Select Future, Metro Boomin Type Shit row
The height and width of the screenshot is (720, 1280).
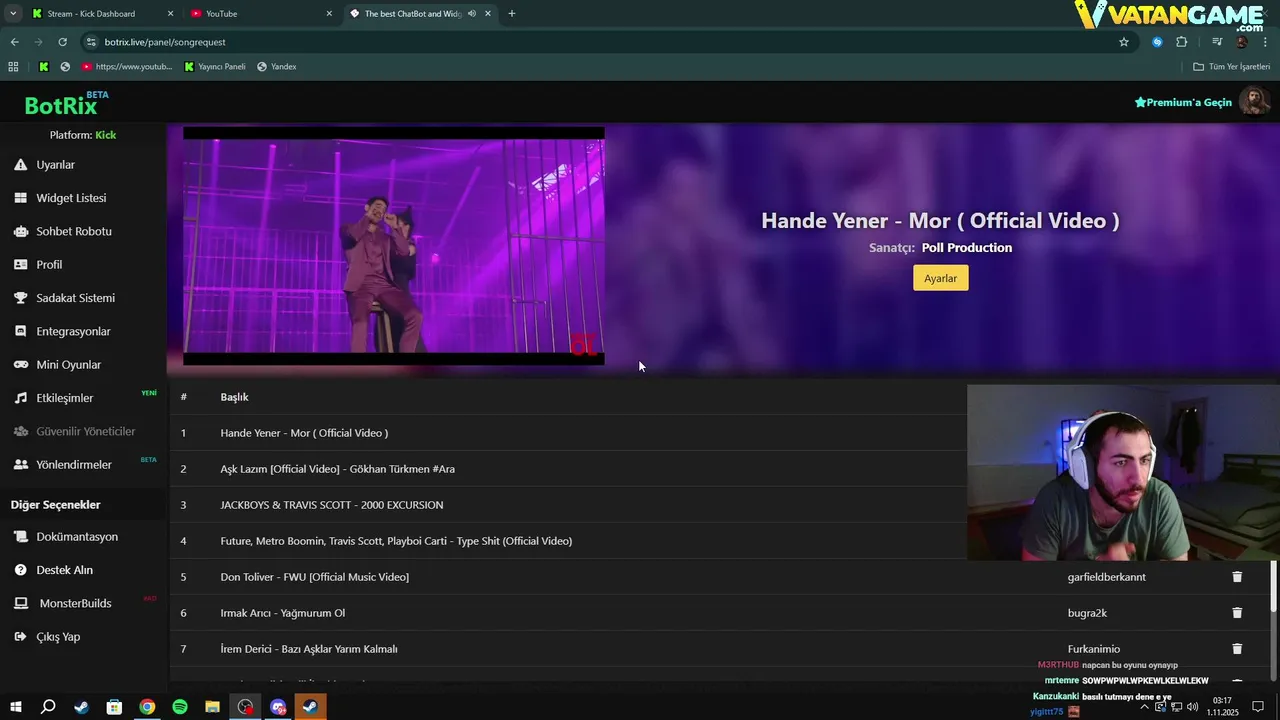coord(568,541)
